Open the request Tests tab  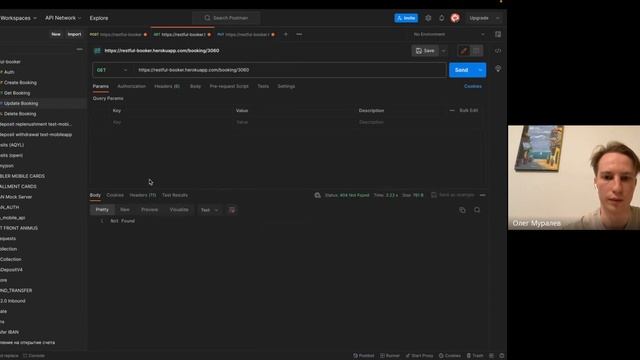tap(263, 86)
